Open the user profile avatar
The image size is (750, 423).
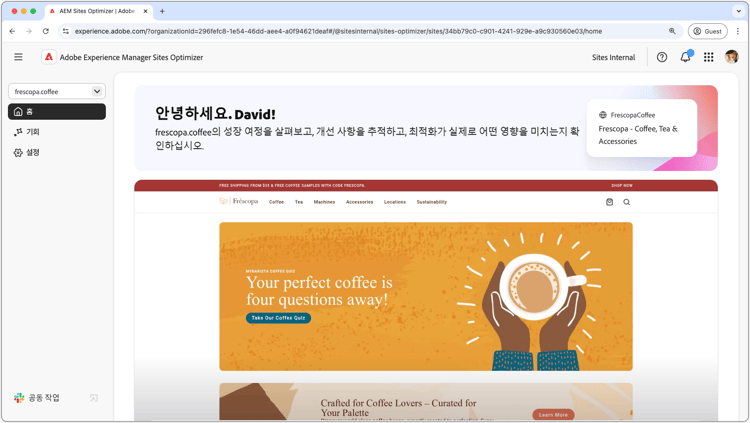coord(731,57)
